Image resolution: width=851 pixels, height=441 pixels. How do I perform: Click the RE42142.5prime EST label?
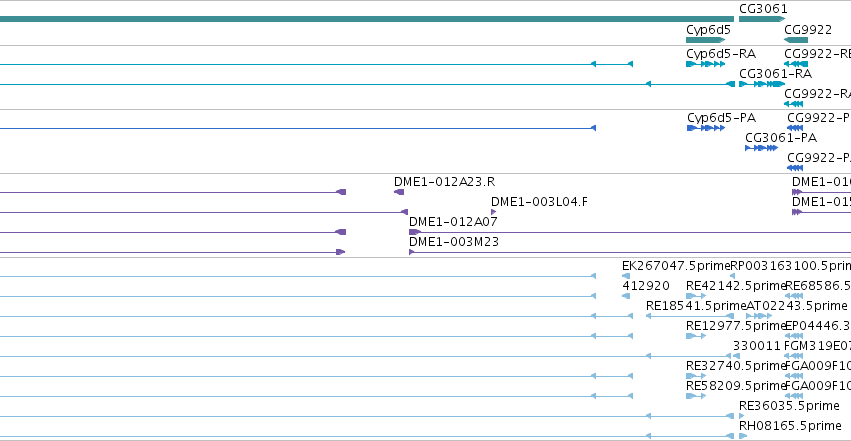click(736, 286)
